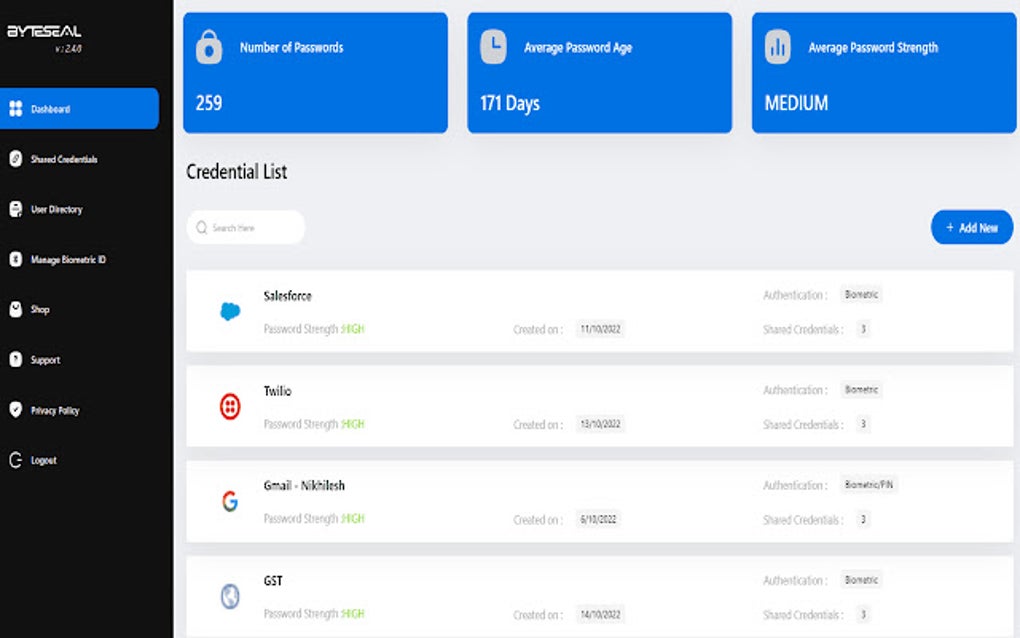Click the Logout label

44,460
